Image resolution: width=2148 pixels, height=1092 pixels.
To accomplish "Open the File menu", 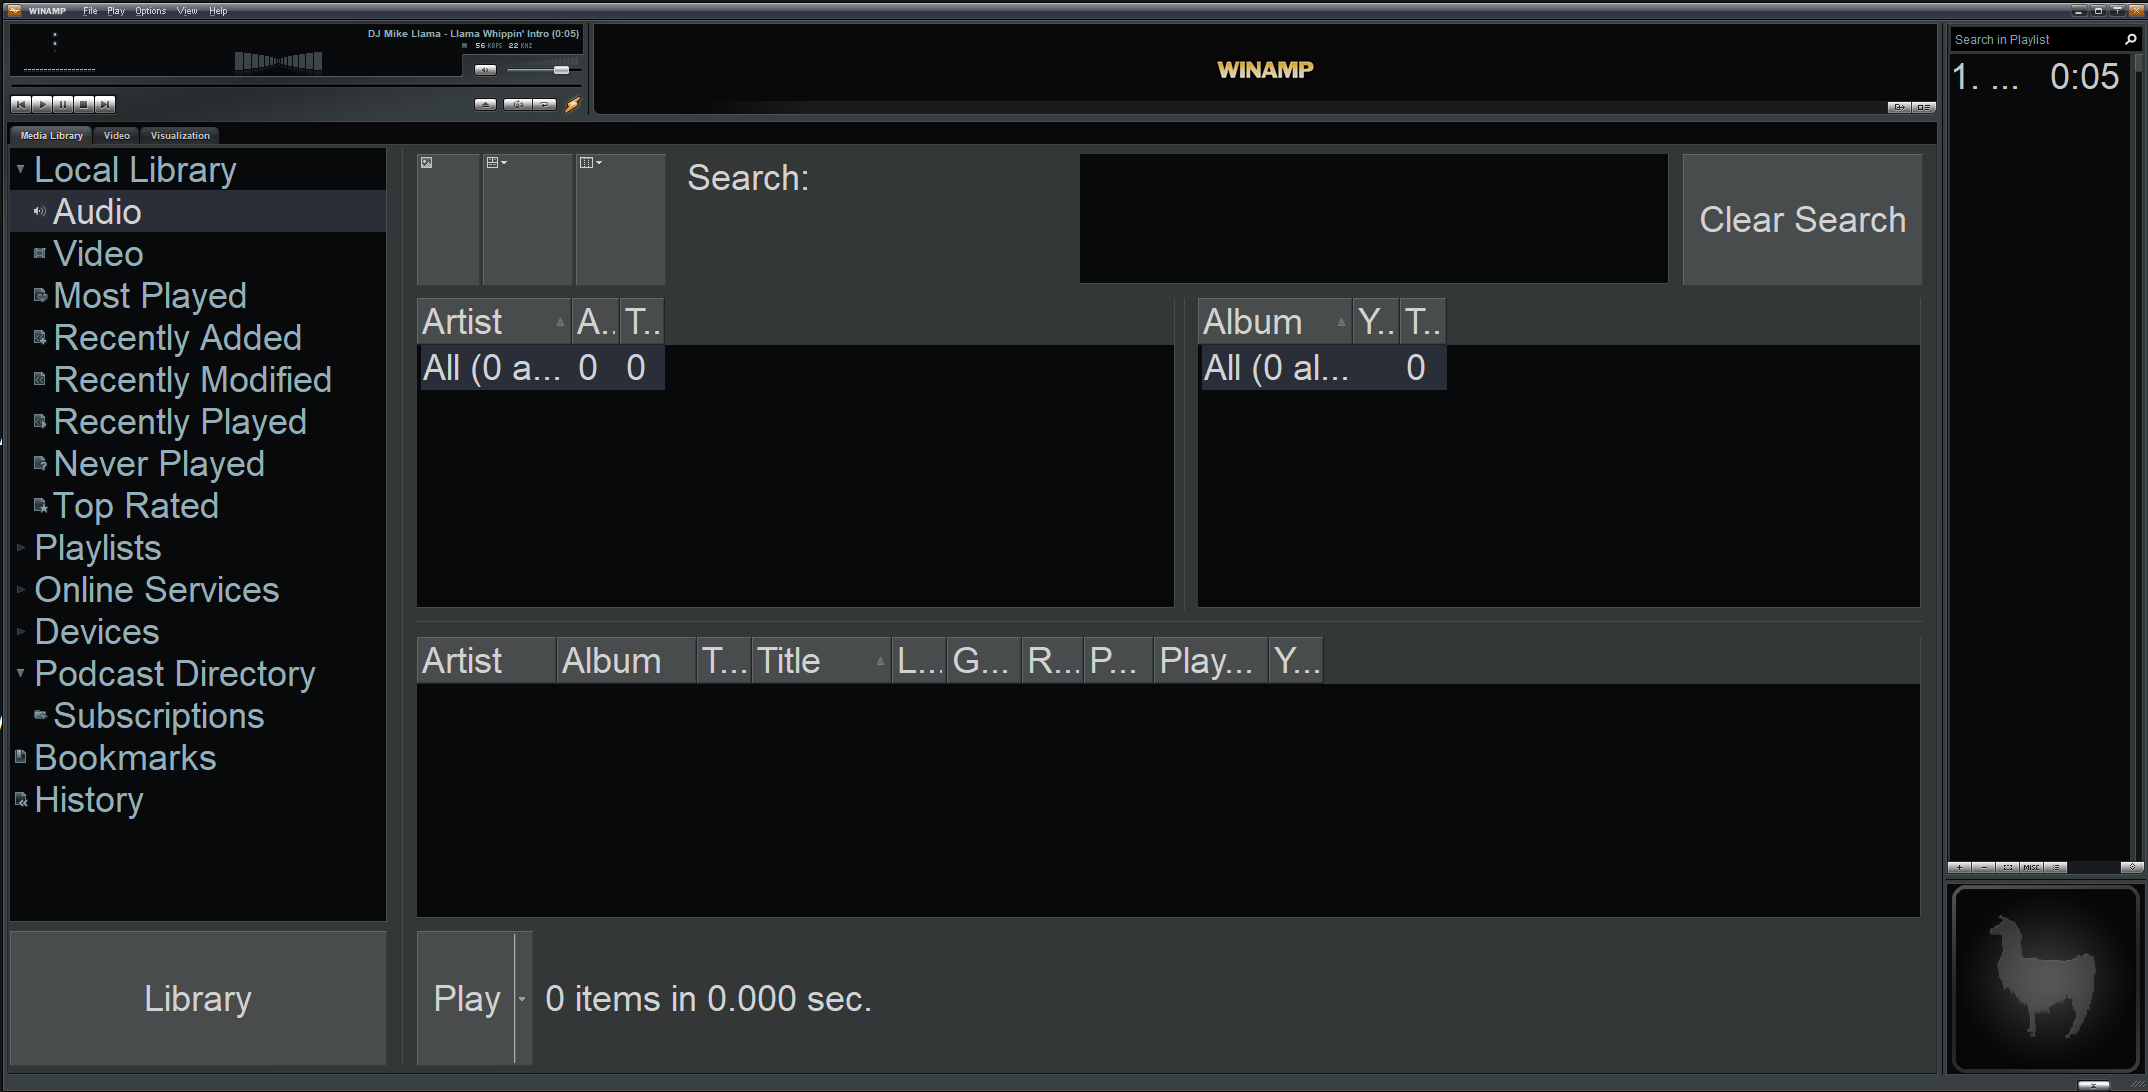I will coord(90,11).
